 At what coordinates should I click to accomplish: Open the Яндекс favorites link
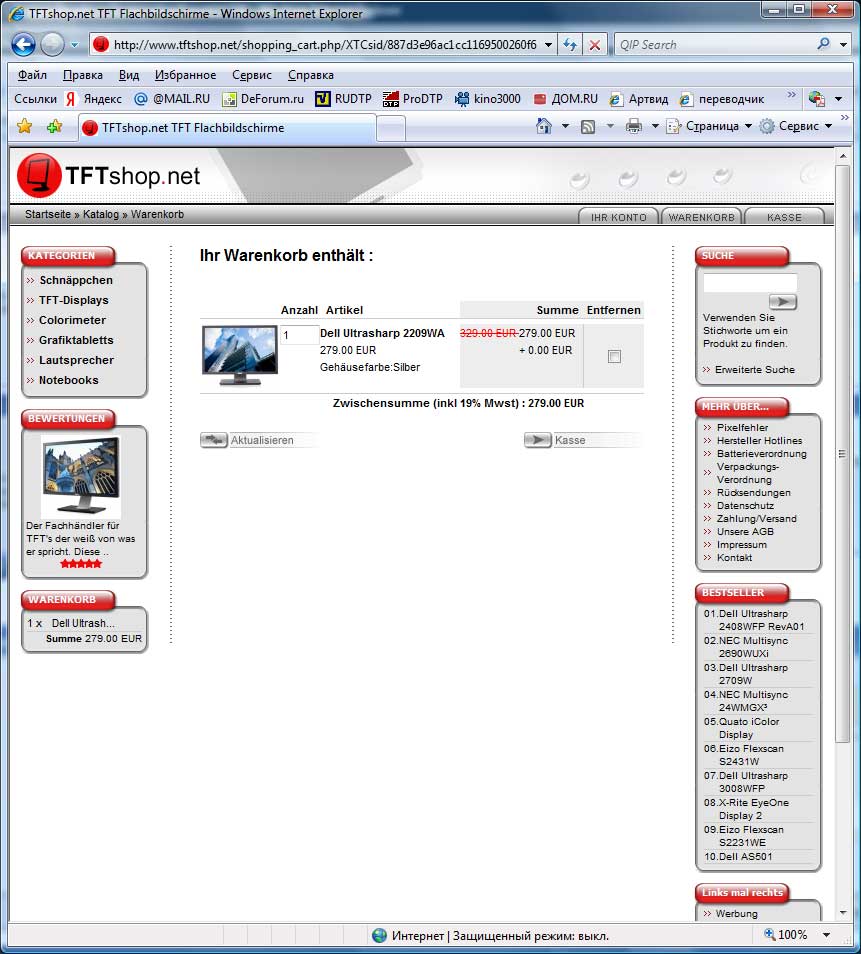pos(94,99)
